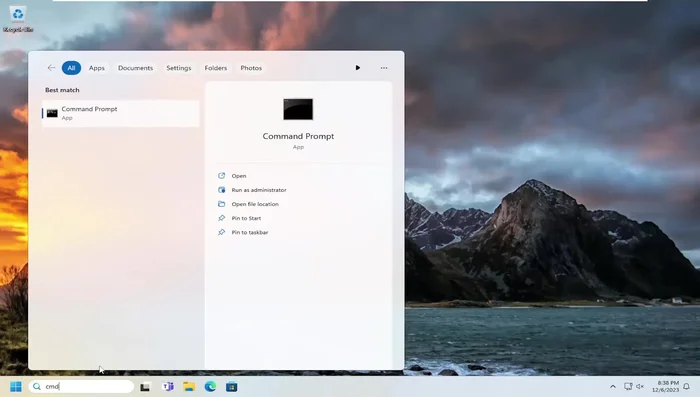
Task: Show more filters with the play arrow
Action: [x=358, y=68]
